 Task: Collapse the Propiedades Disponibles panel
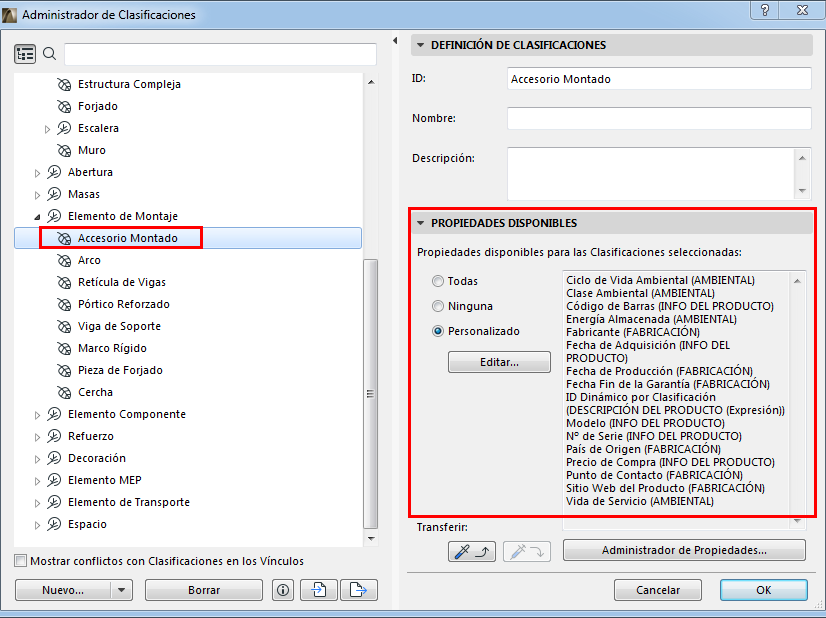(420, 223)
